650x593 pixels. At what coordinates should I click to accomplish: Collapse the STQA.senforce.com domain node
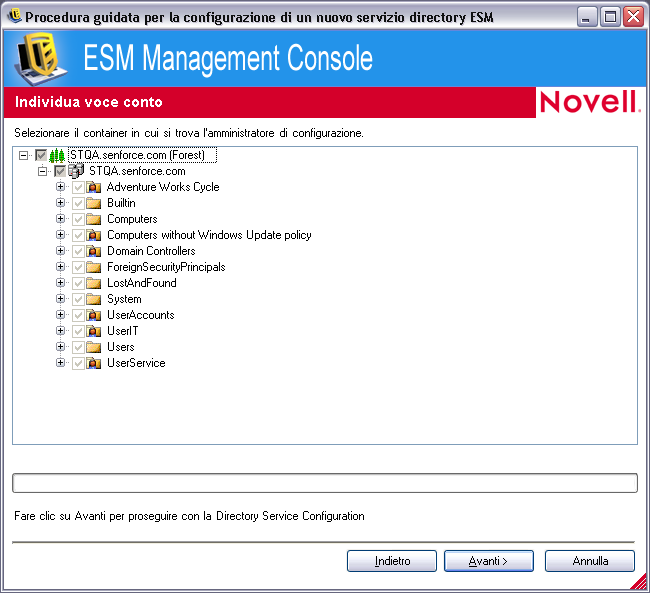tap(43, 171)
